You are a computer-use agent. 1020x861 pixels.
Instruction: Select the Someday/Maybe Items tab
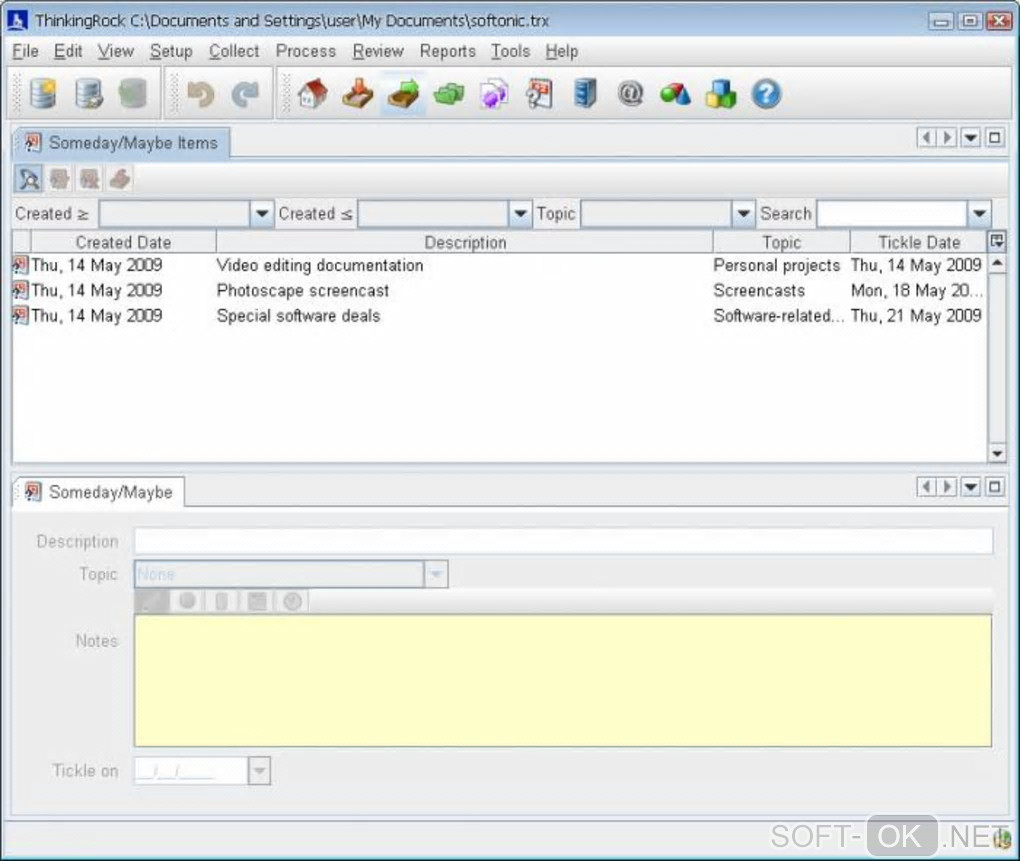click(x=122, y=142)
